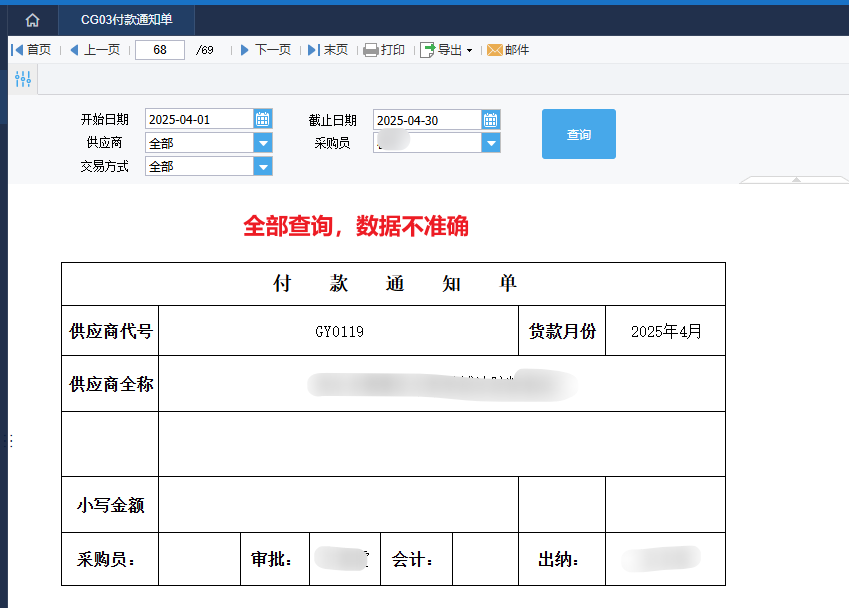The height and width of the screenshot is (608, 849).
Task: Click the 查询 query button
Action: tap(579, 134)
